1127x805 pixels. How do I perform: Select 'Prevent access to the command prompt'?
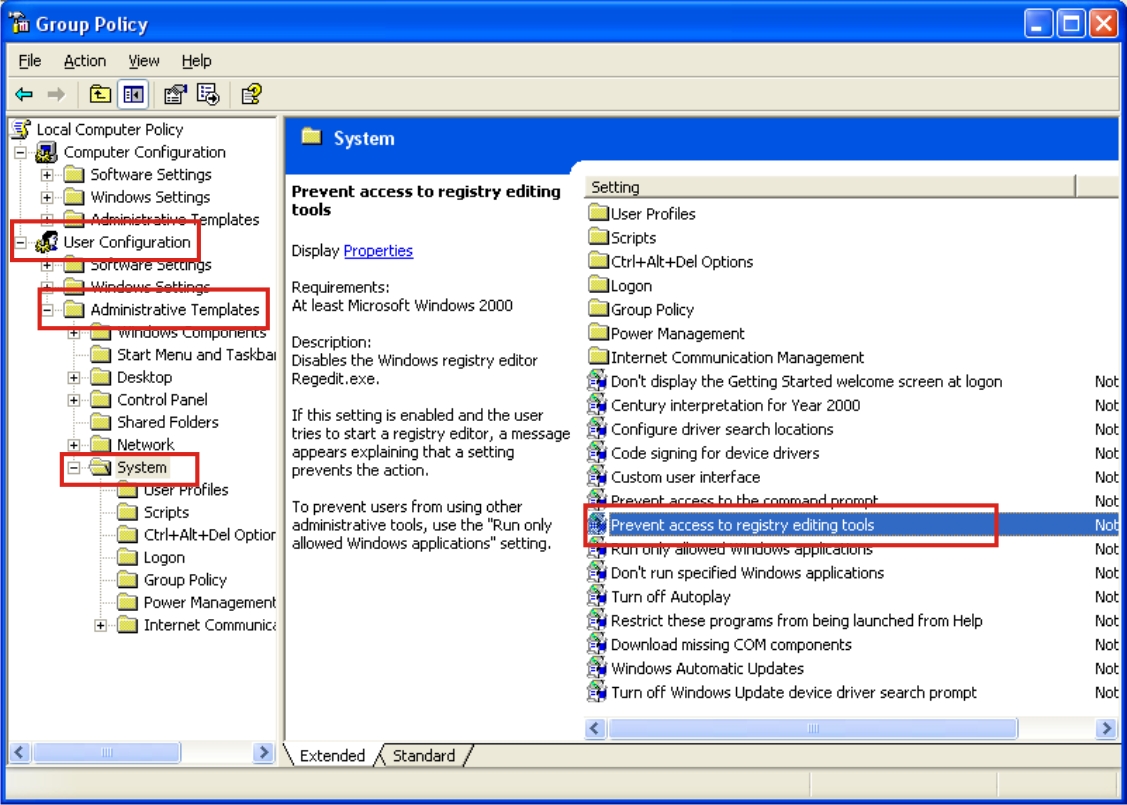coord(744,501)
